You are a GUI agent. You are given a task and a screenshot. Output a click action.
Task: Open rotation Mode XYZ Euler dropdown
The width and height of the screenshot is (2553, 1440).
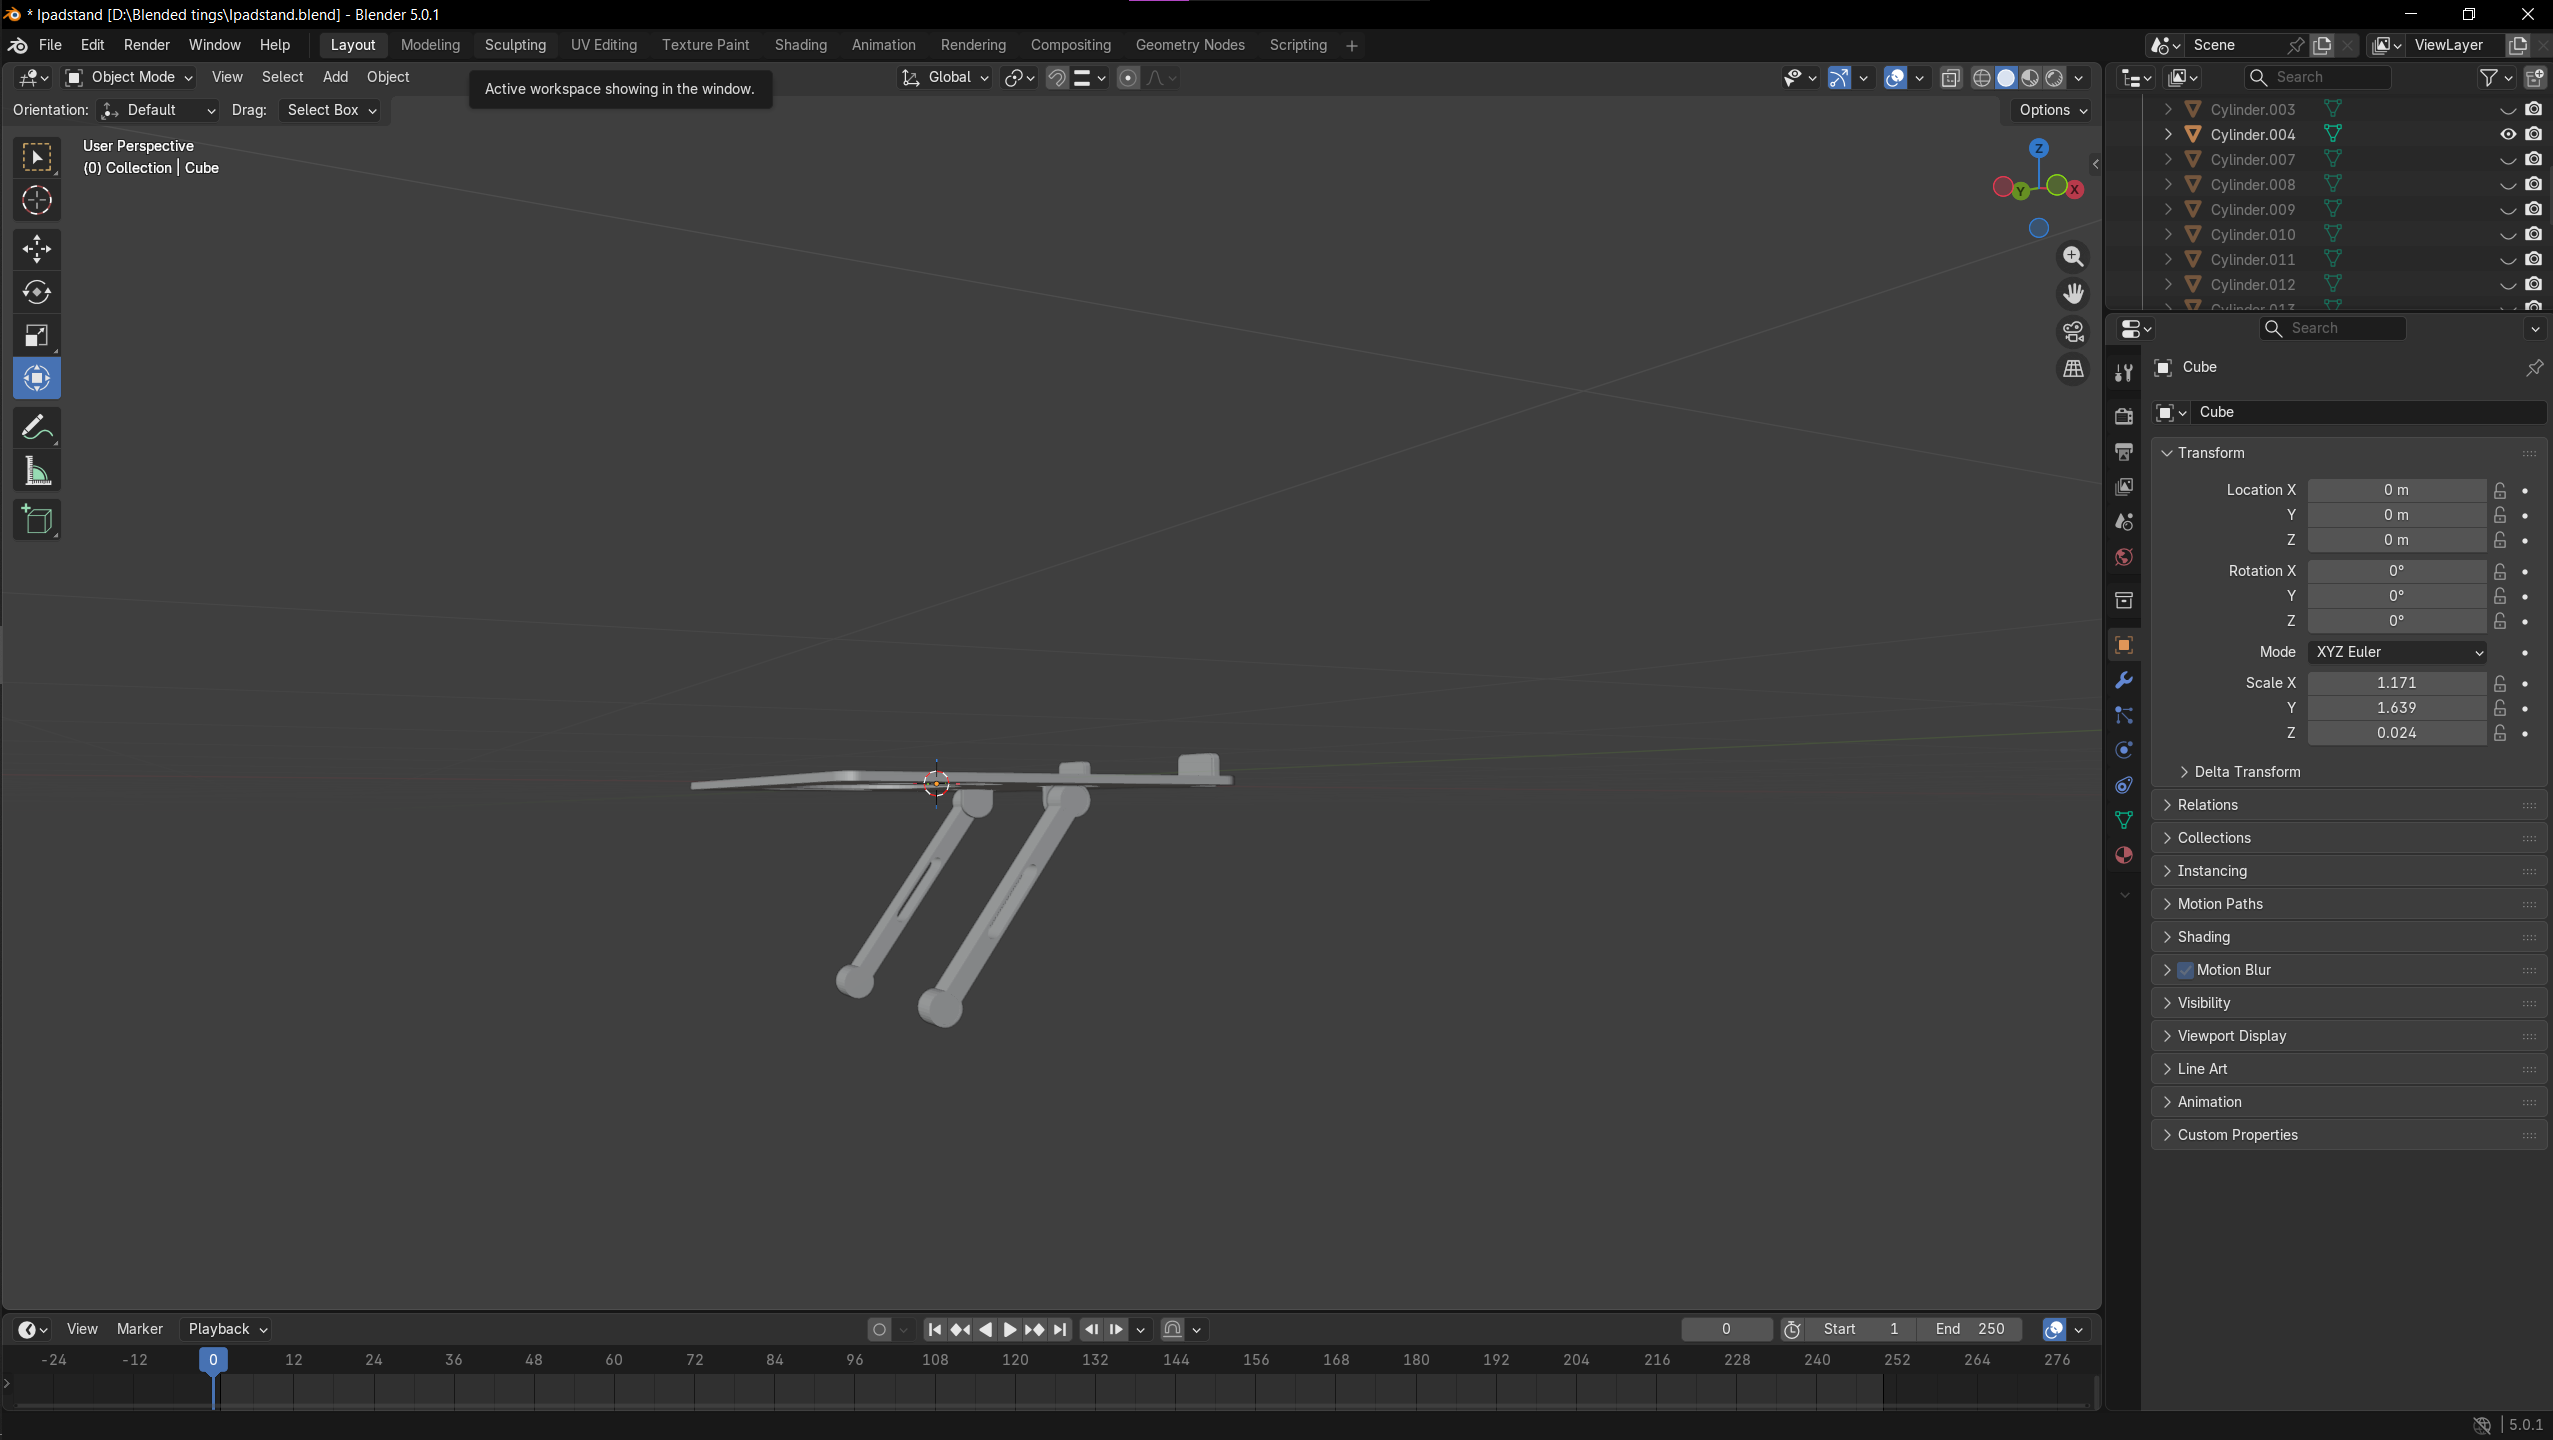point(2397,652)
